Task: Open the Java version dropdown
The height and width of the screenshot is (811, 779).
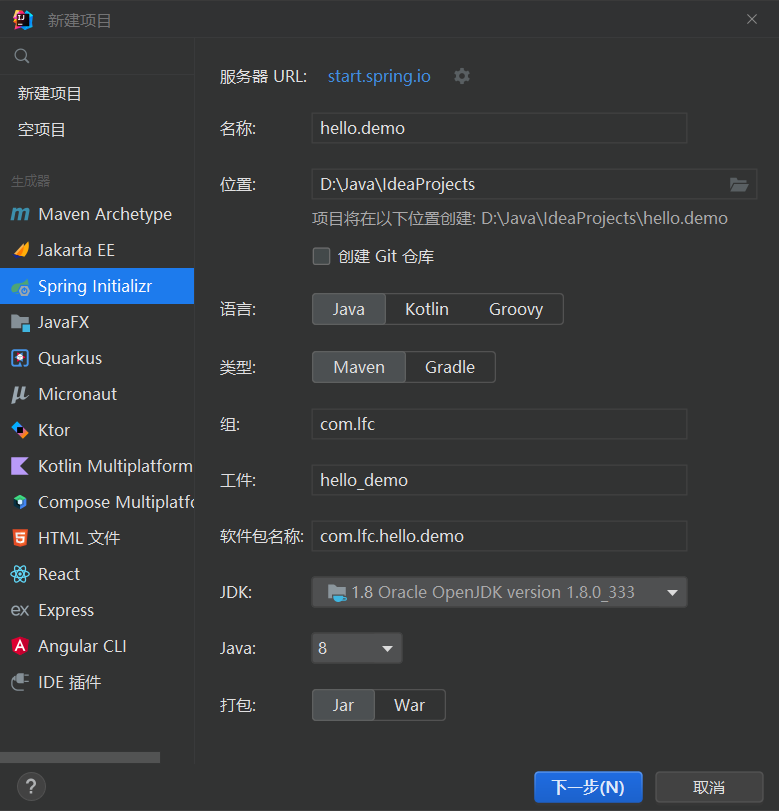Action: tap(357, 648)
